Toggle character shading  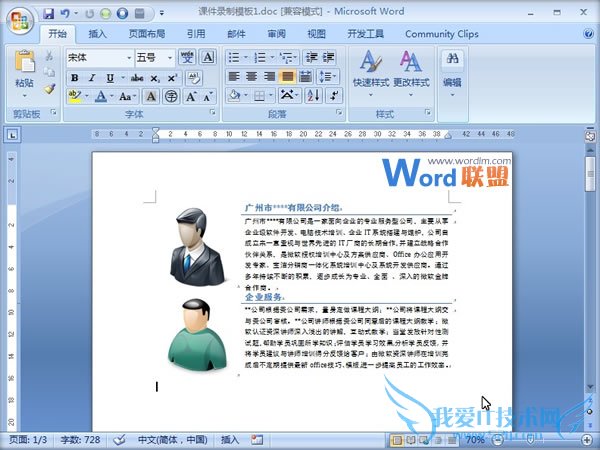tap(151, 96)
